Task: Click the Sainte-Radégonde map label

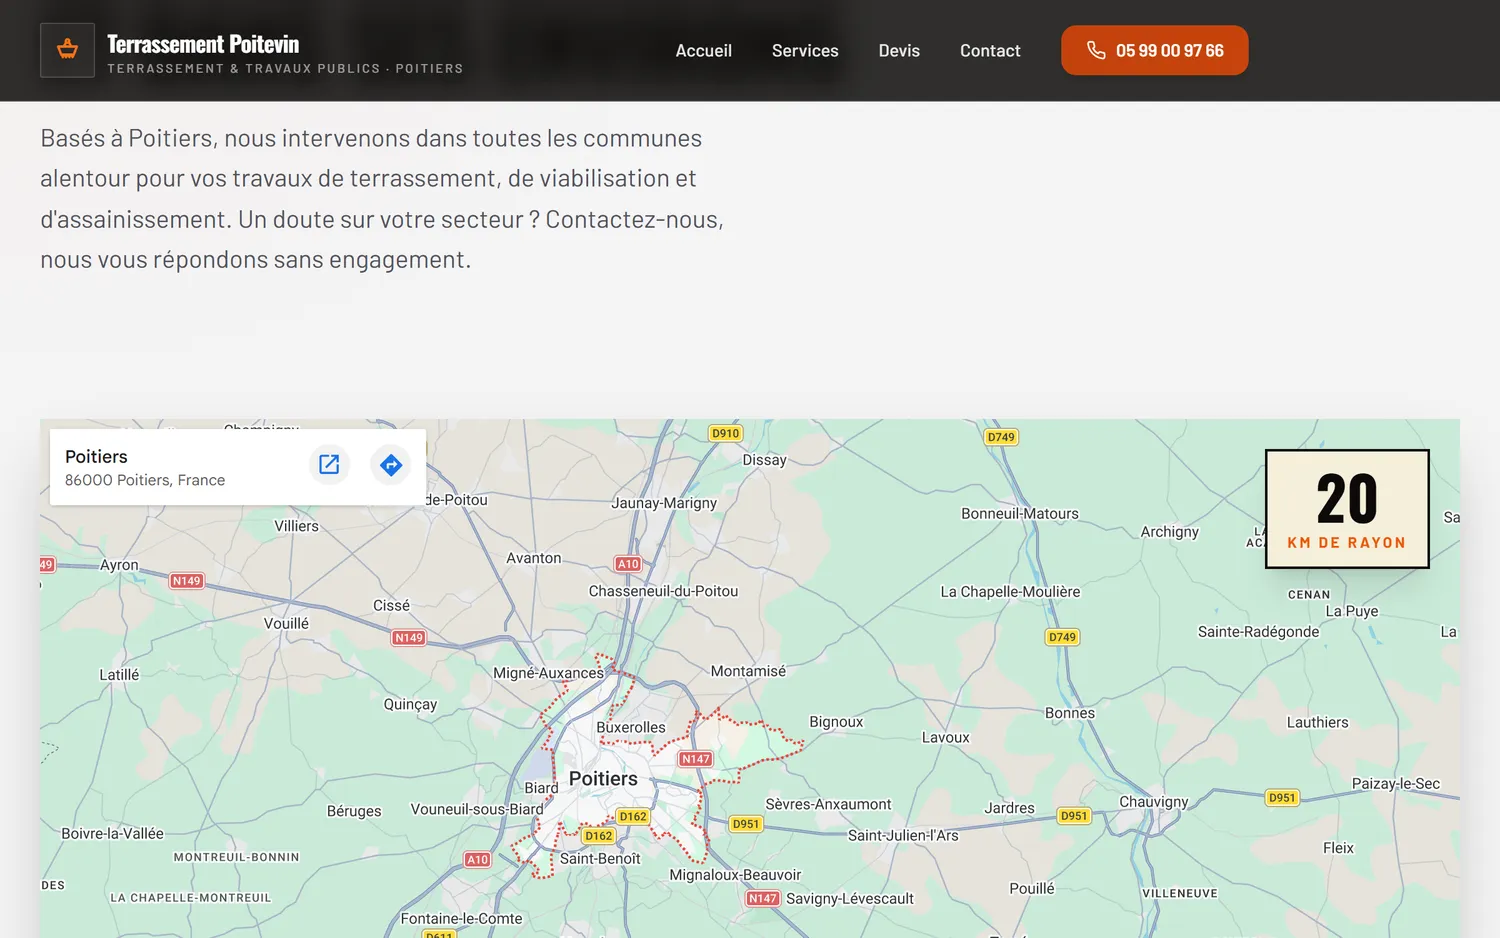Action: [x=1258, y=632]
